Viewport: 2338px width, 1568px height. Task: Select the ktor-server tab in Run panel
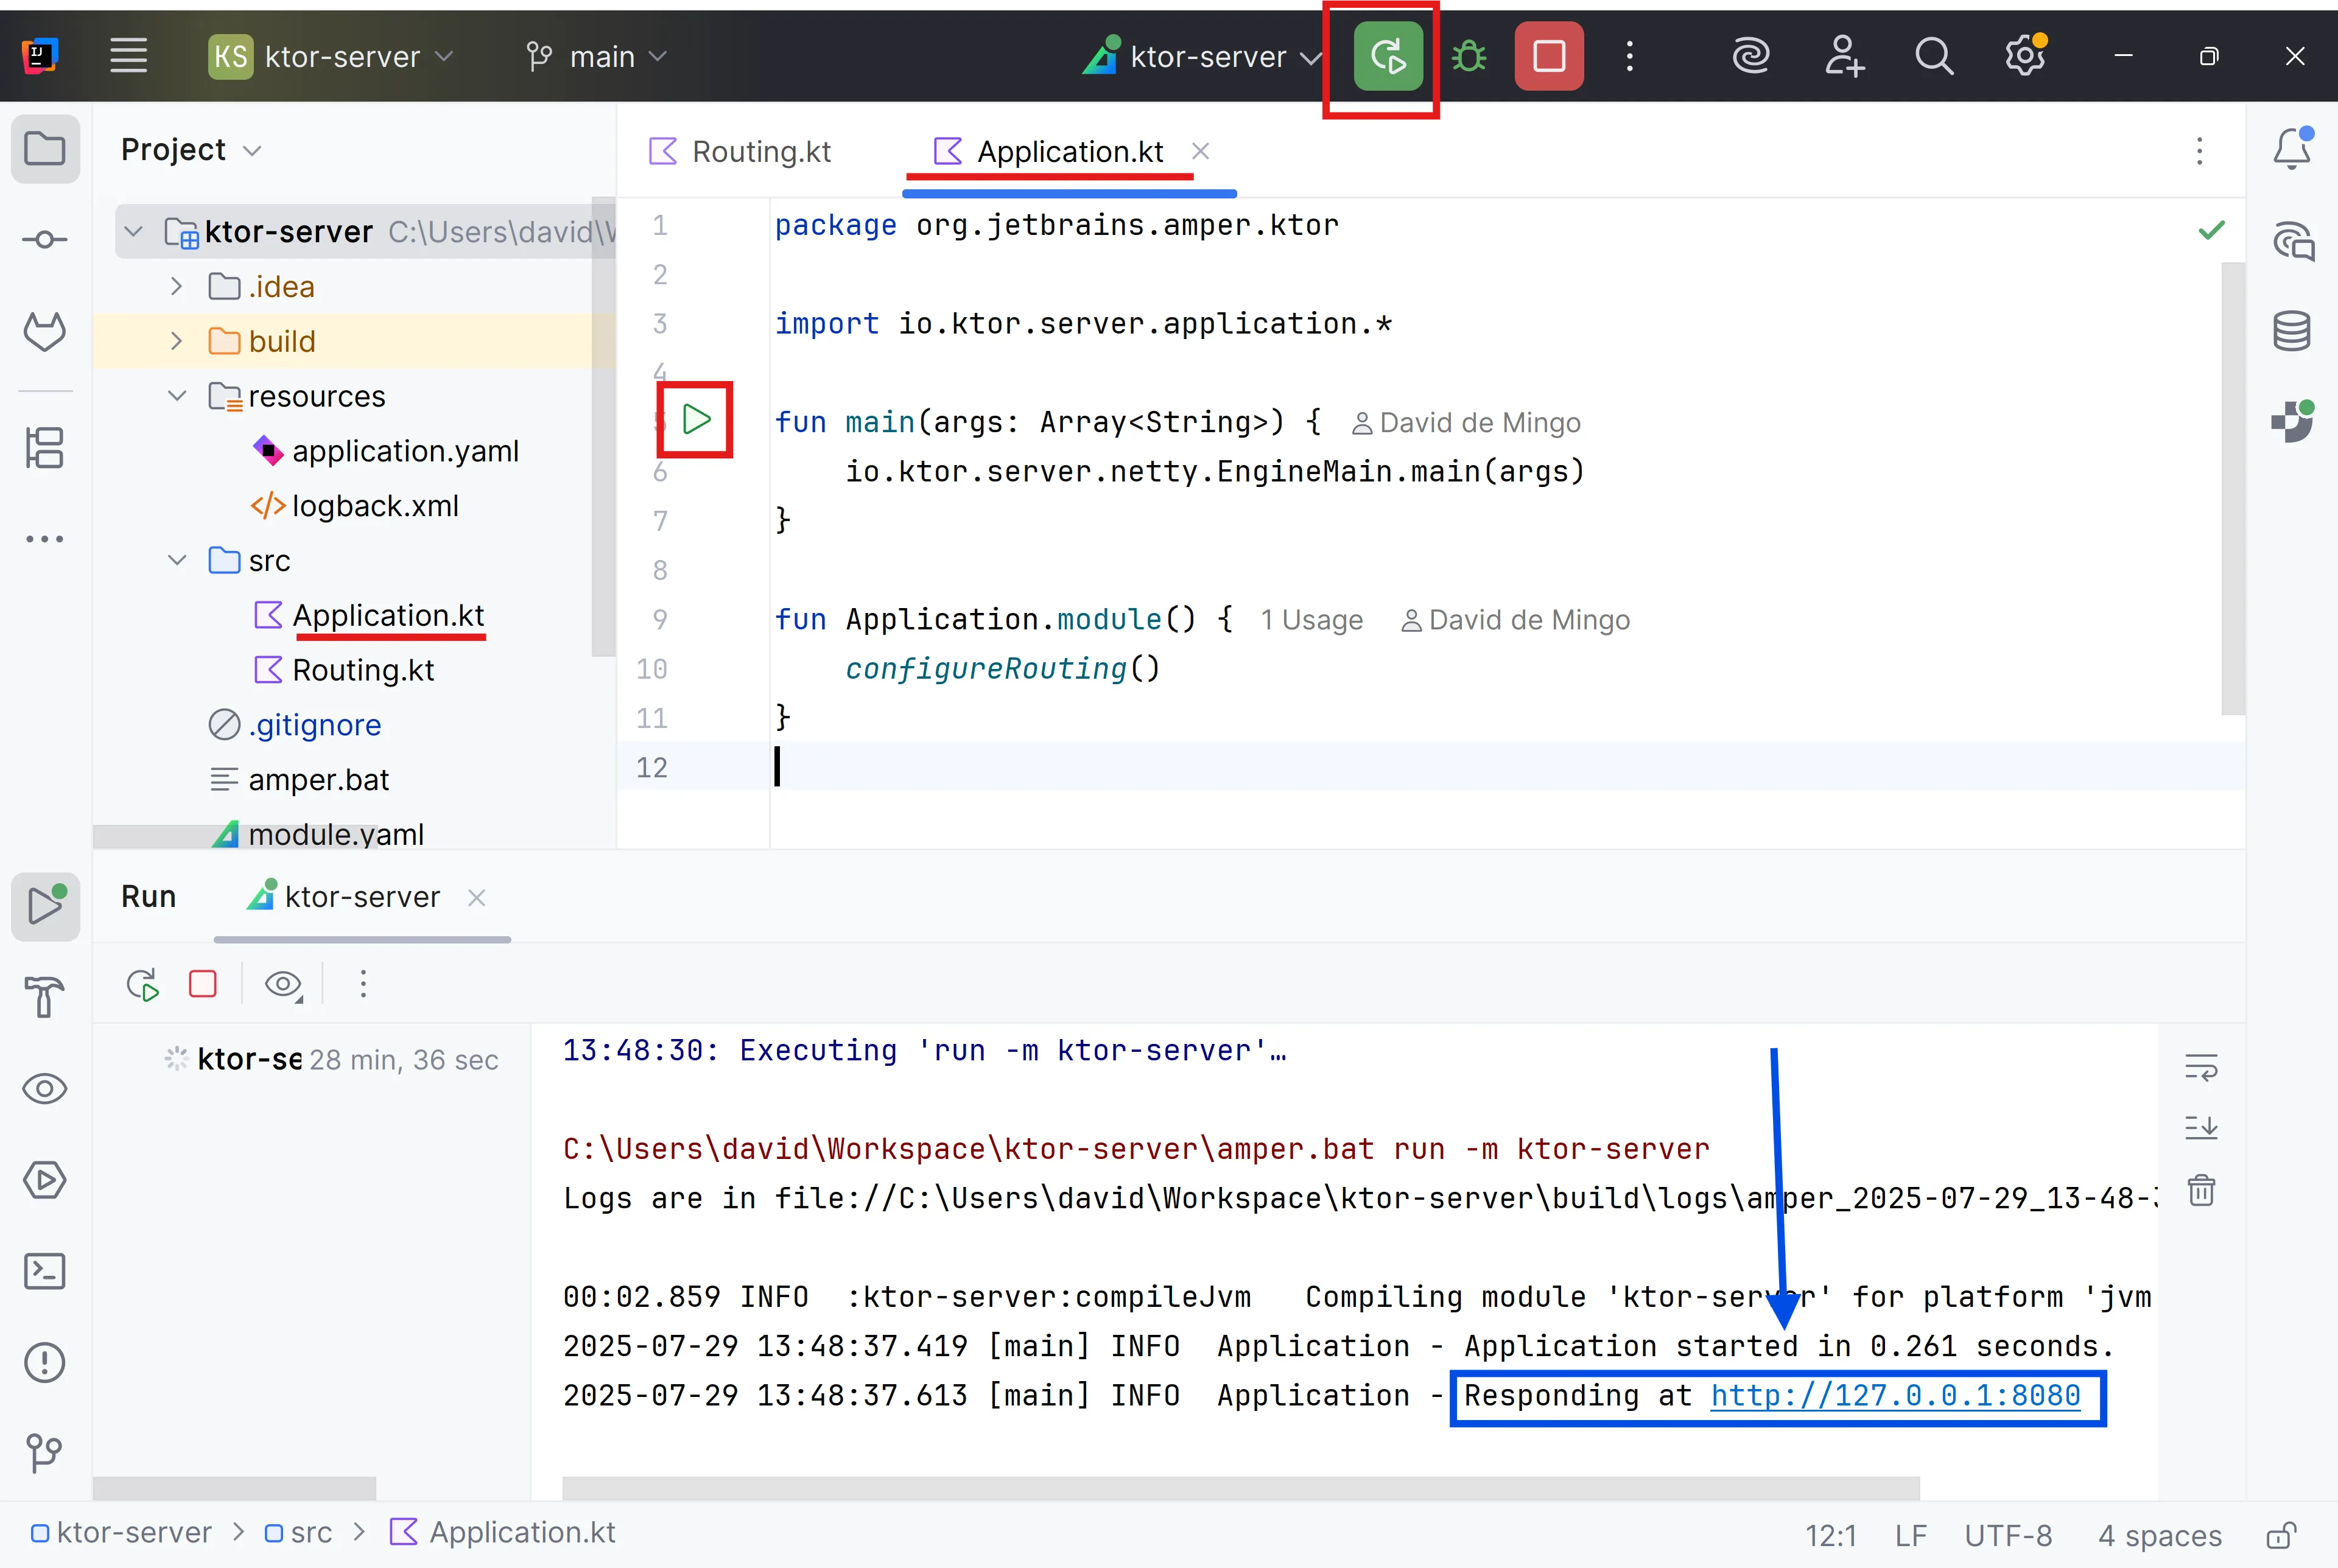click(361, 897)
